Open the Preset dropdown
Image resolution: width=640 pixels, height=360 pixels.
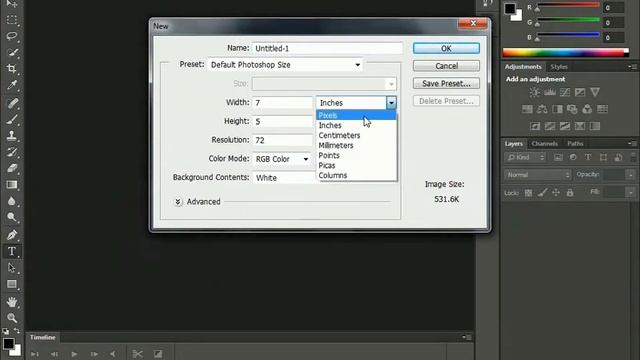tap(285, 65)
